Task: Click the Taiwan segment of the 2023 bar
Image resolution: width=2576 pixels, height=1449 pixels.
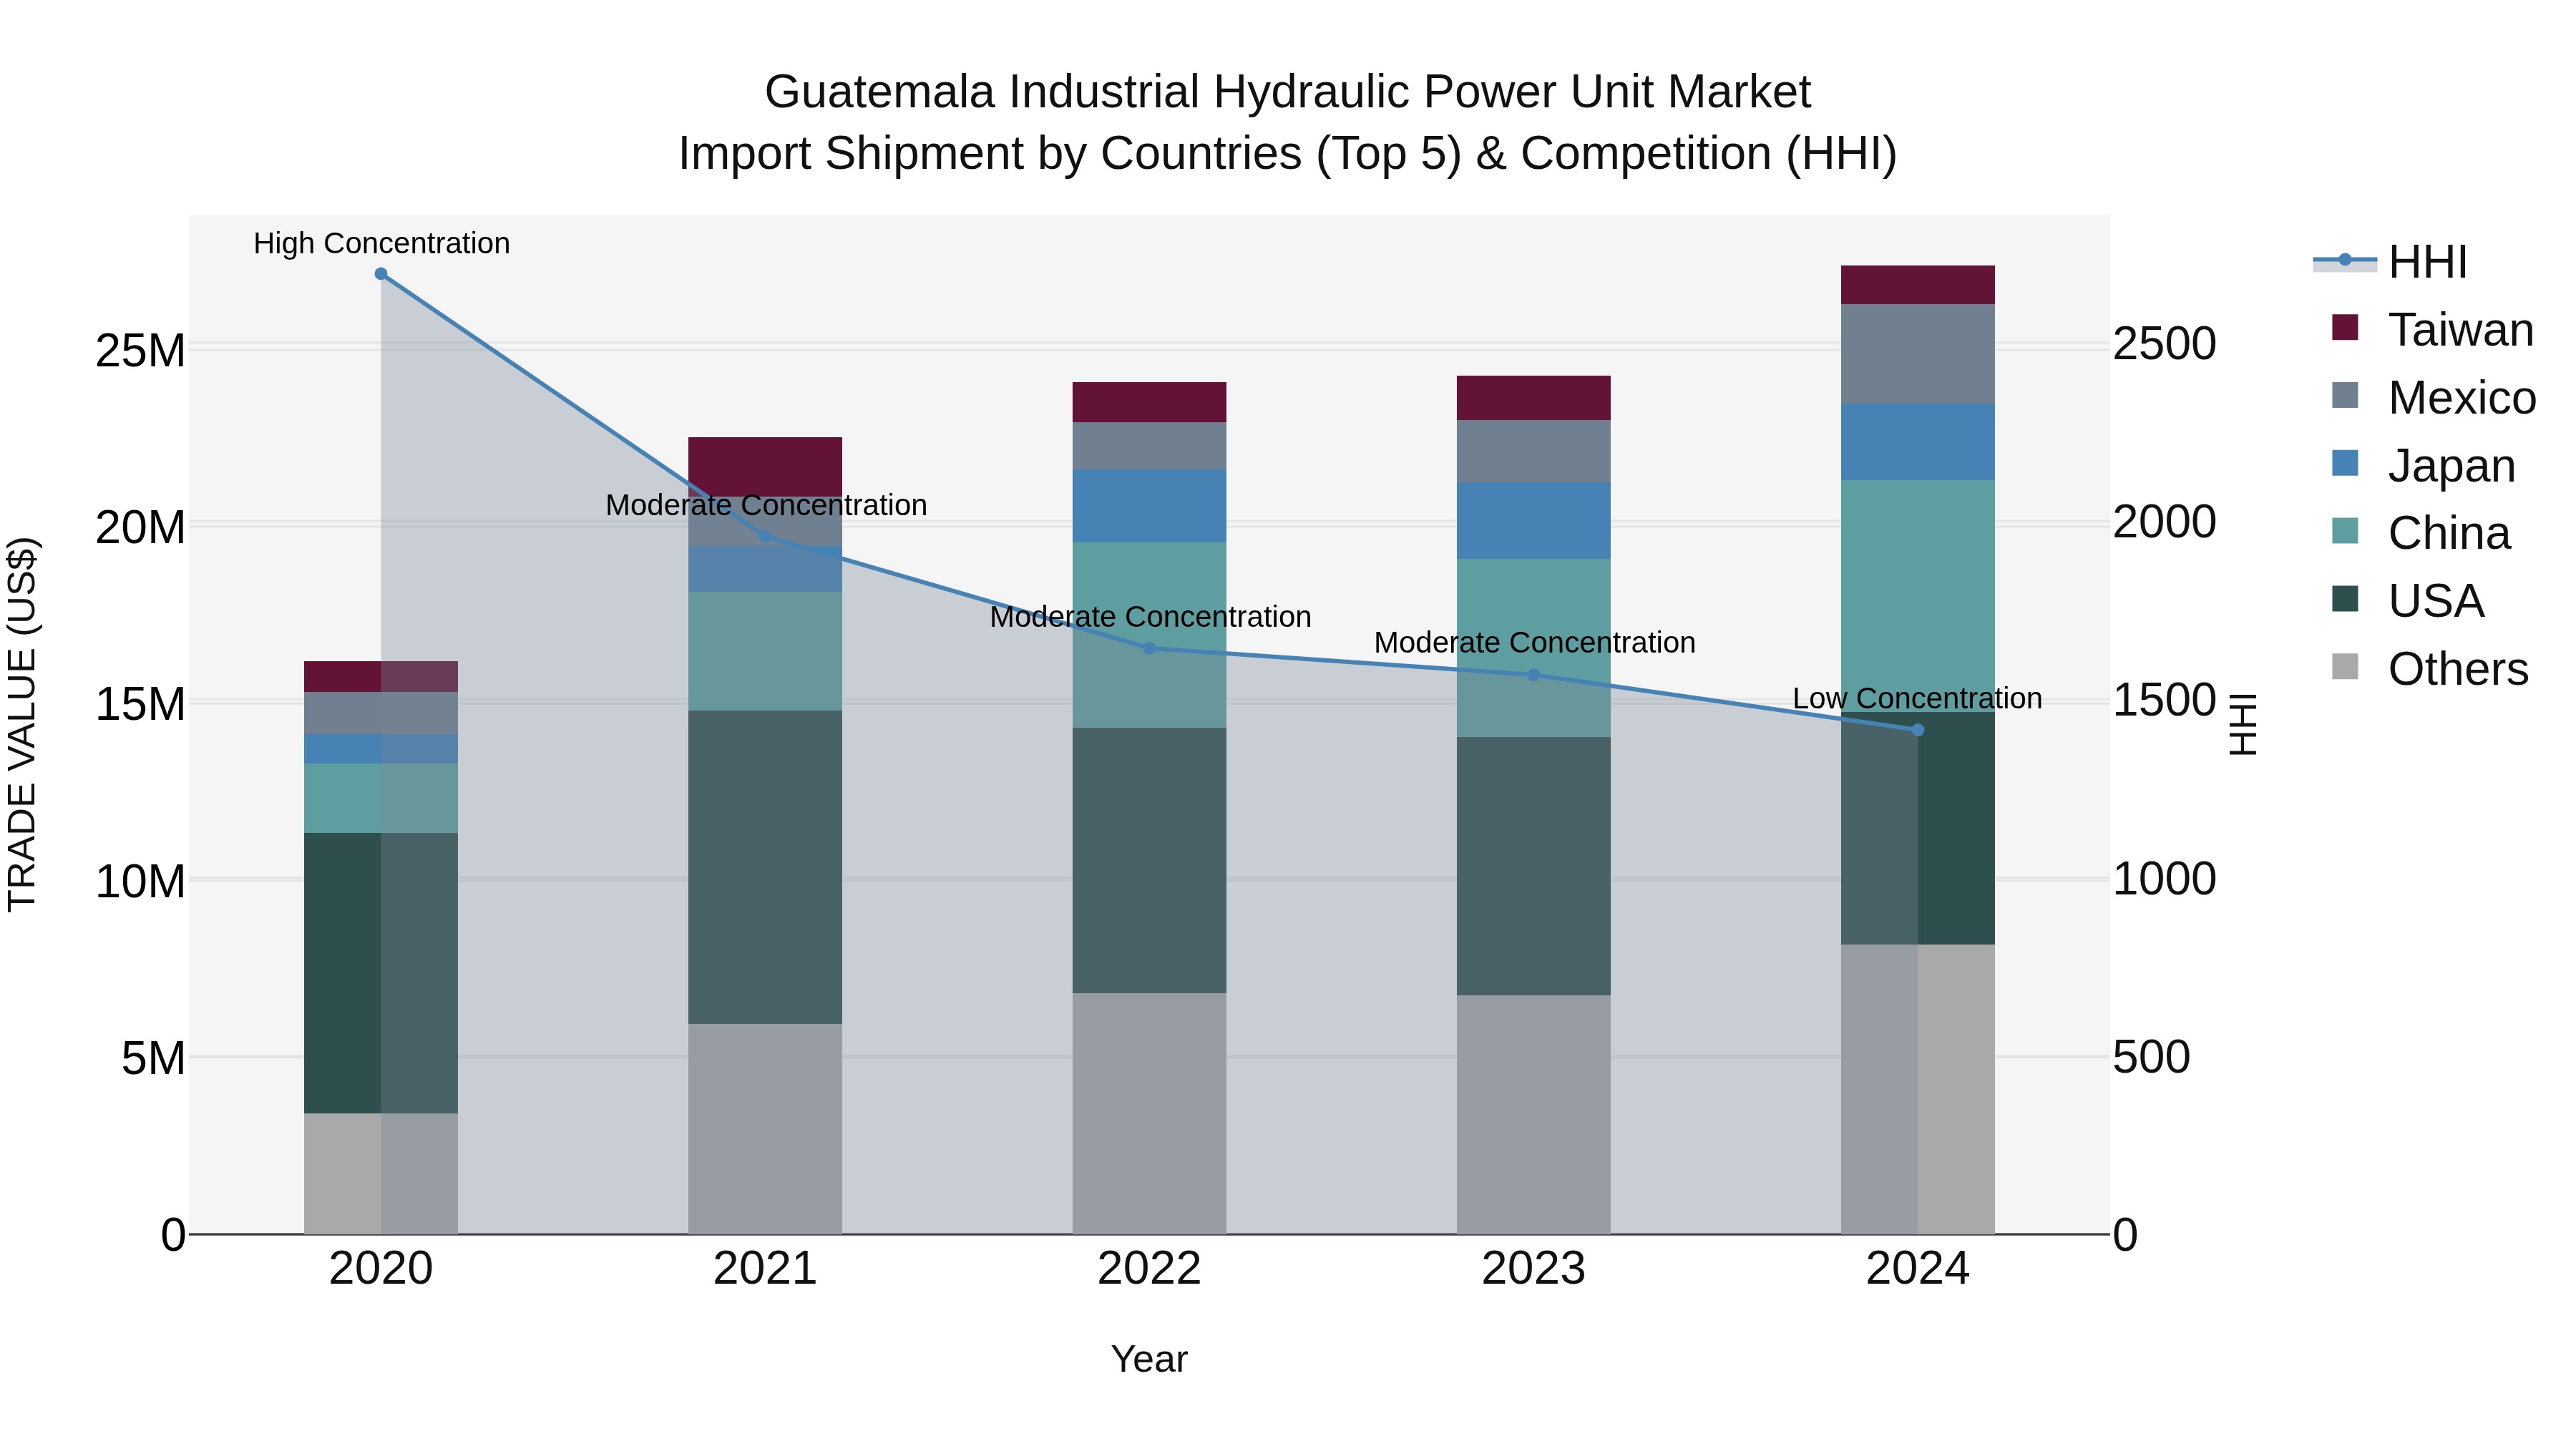Action: (1534, 398)
